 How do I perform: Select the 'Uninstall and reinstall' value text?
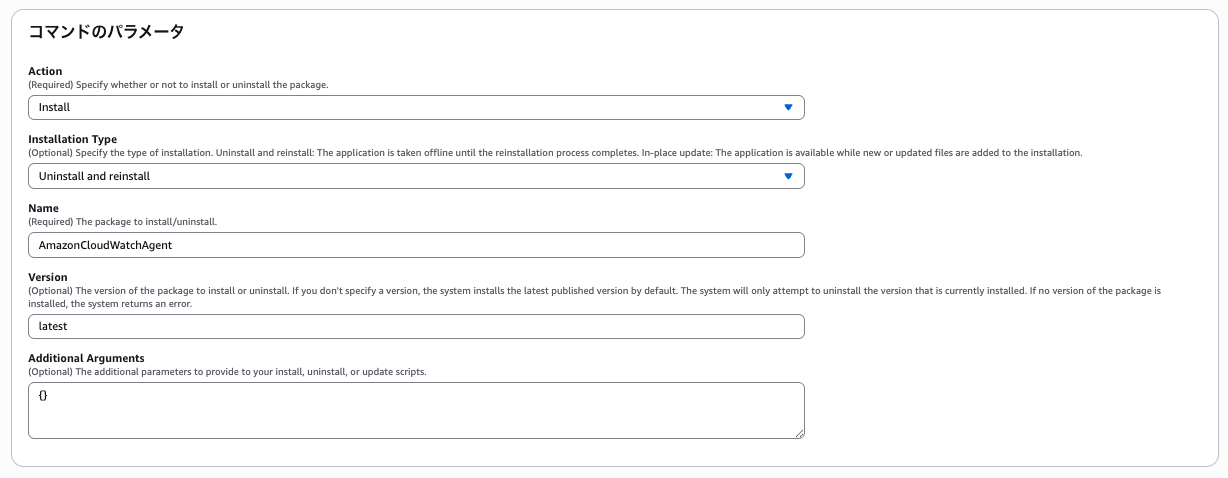click(x=94, y=176)
